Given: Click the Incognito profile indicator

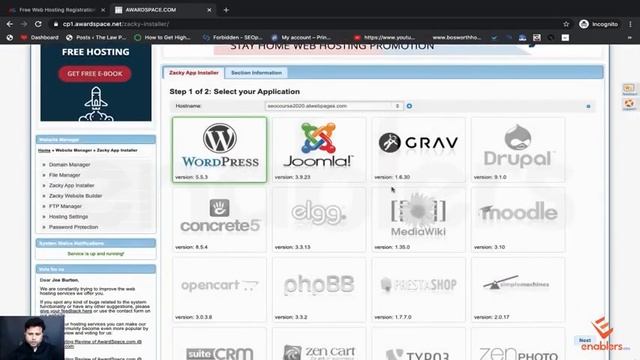Looking at the screenshot, I should pyautogui.click(x=598, y=24).
